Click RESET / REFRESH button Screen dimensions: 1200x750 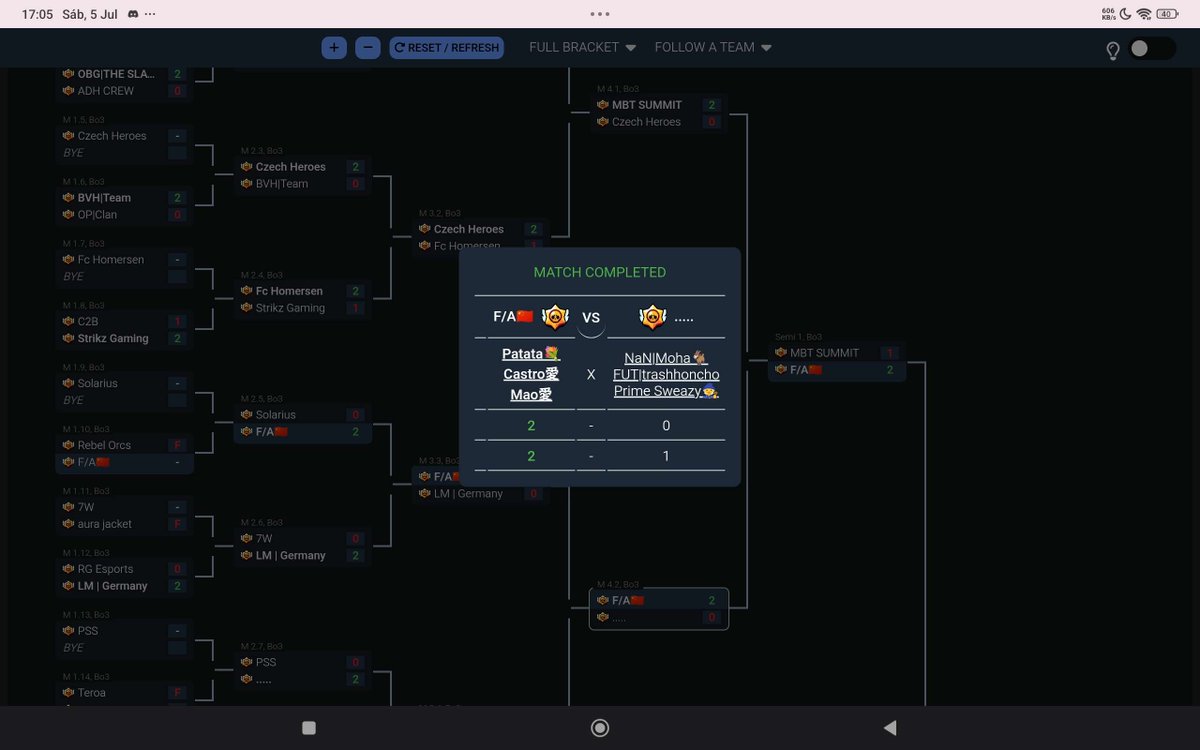(446, 47)
